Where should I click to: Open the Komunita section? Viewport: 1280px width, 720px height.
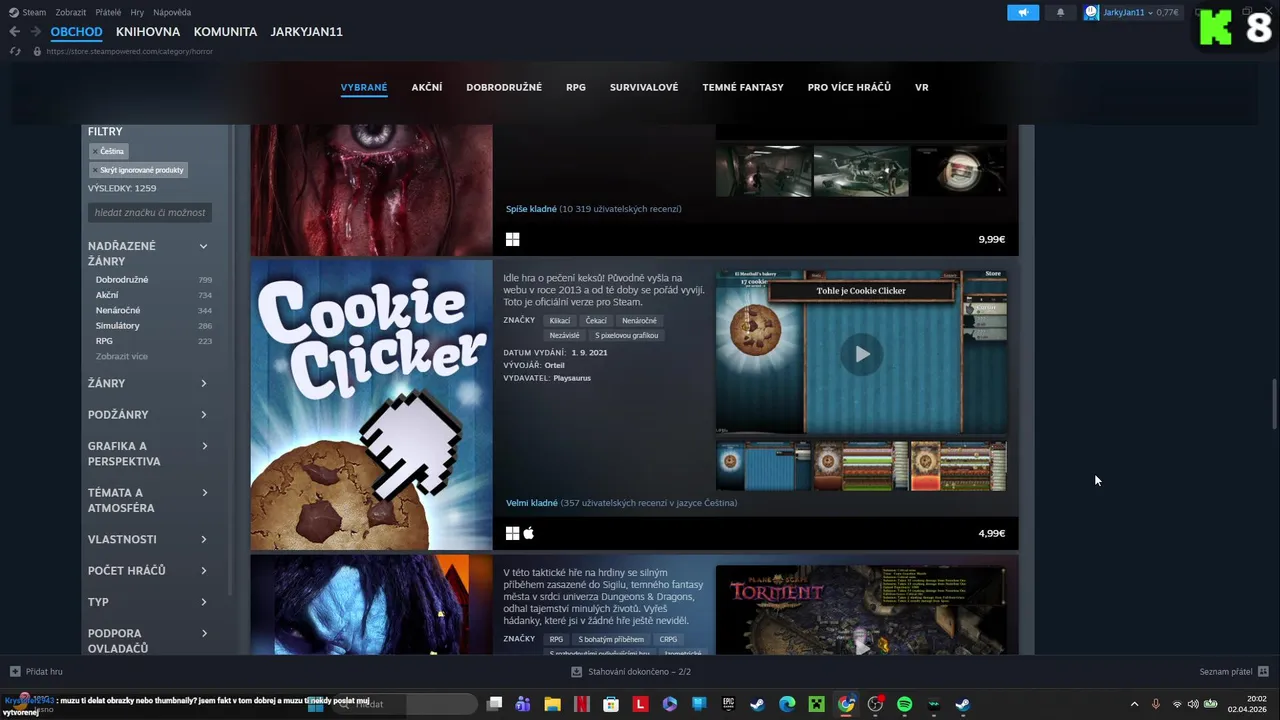point(225,32)
